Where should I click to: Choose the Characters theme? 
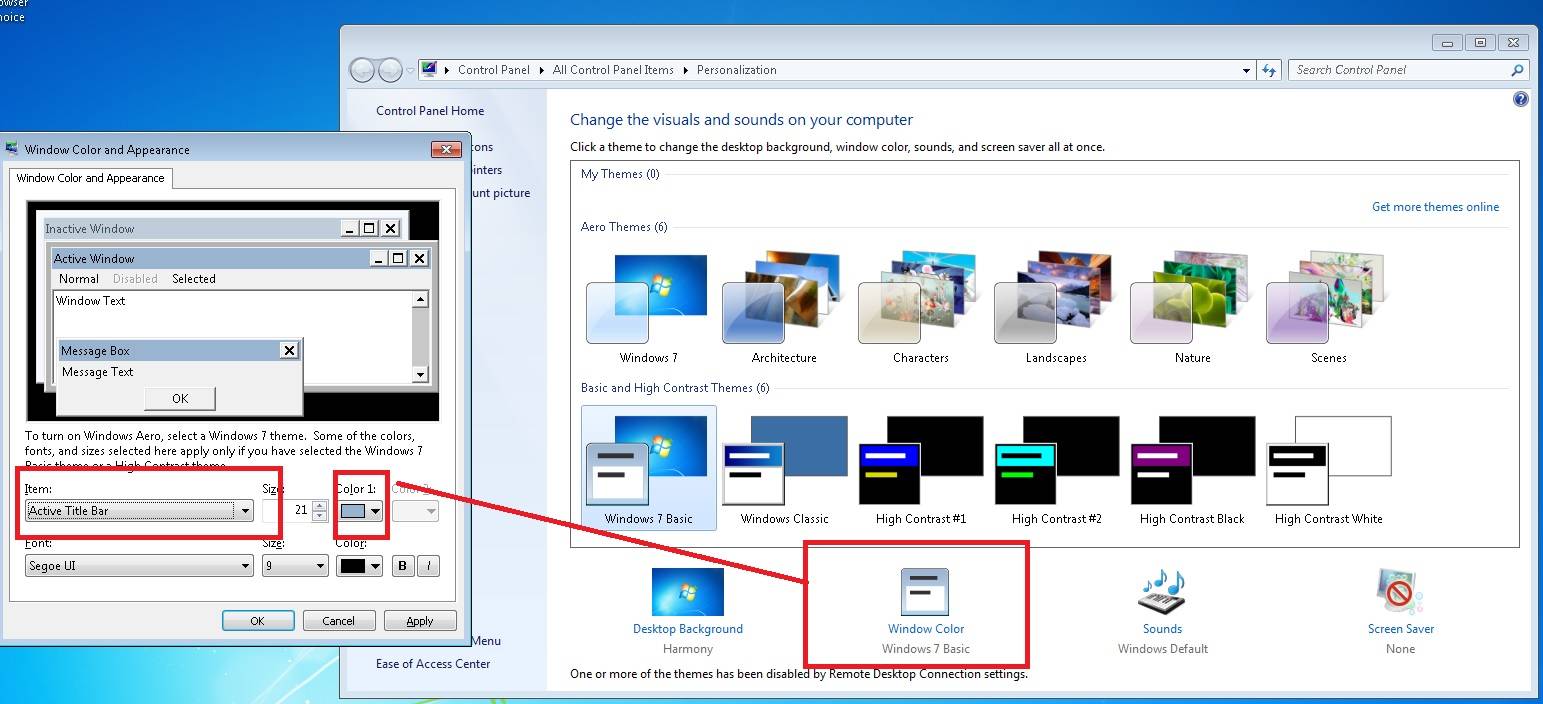click(x=919, y=308)
